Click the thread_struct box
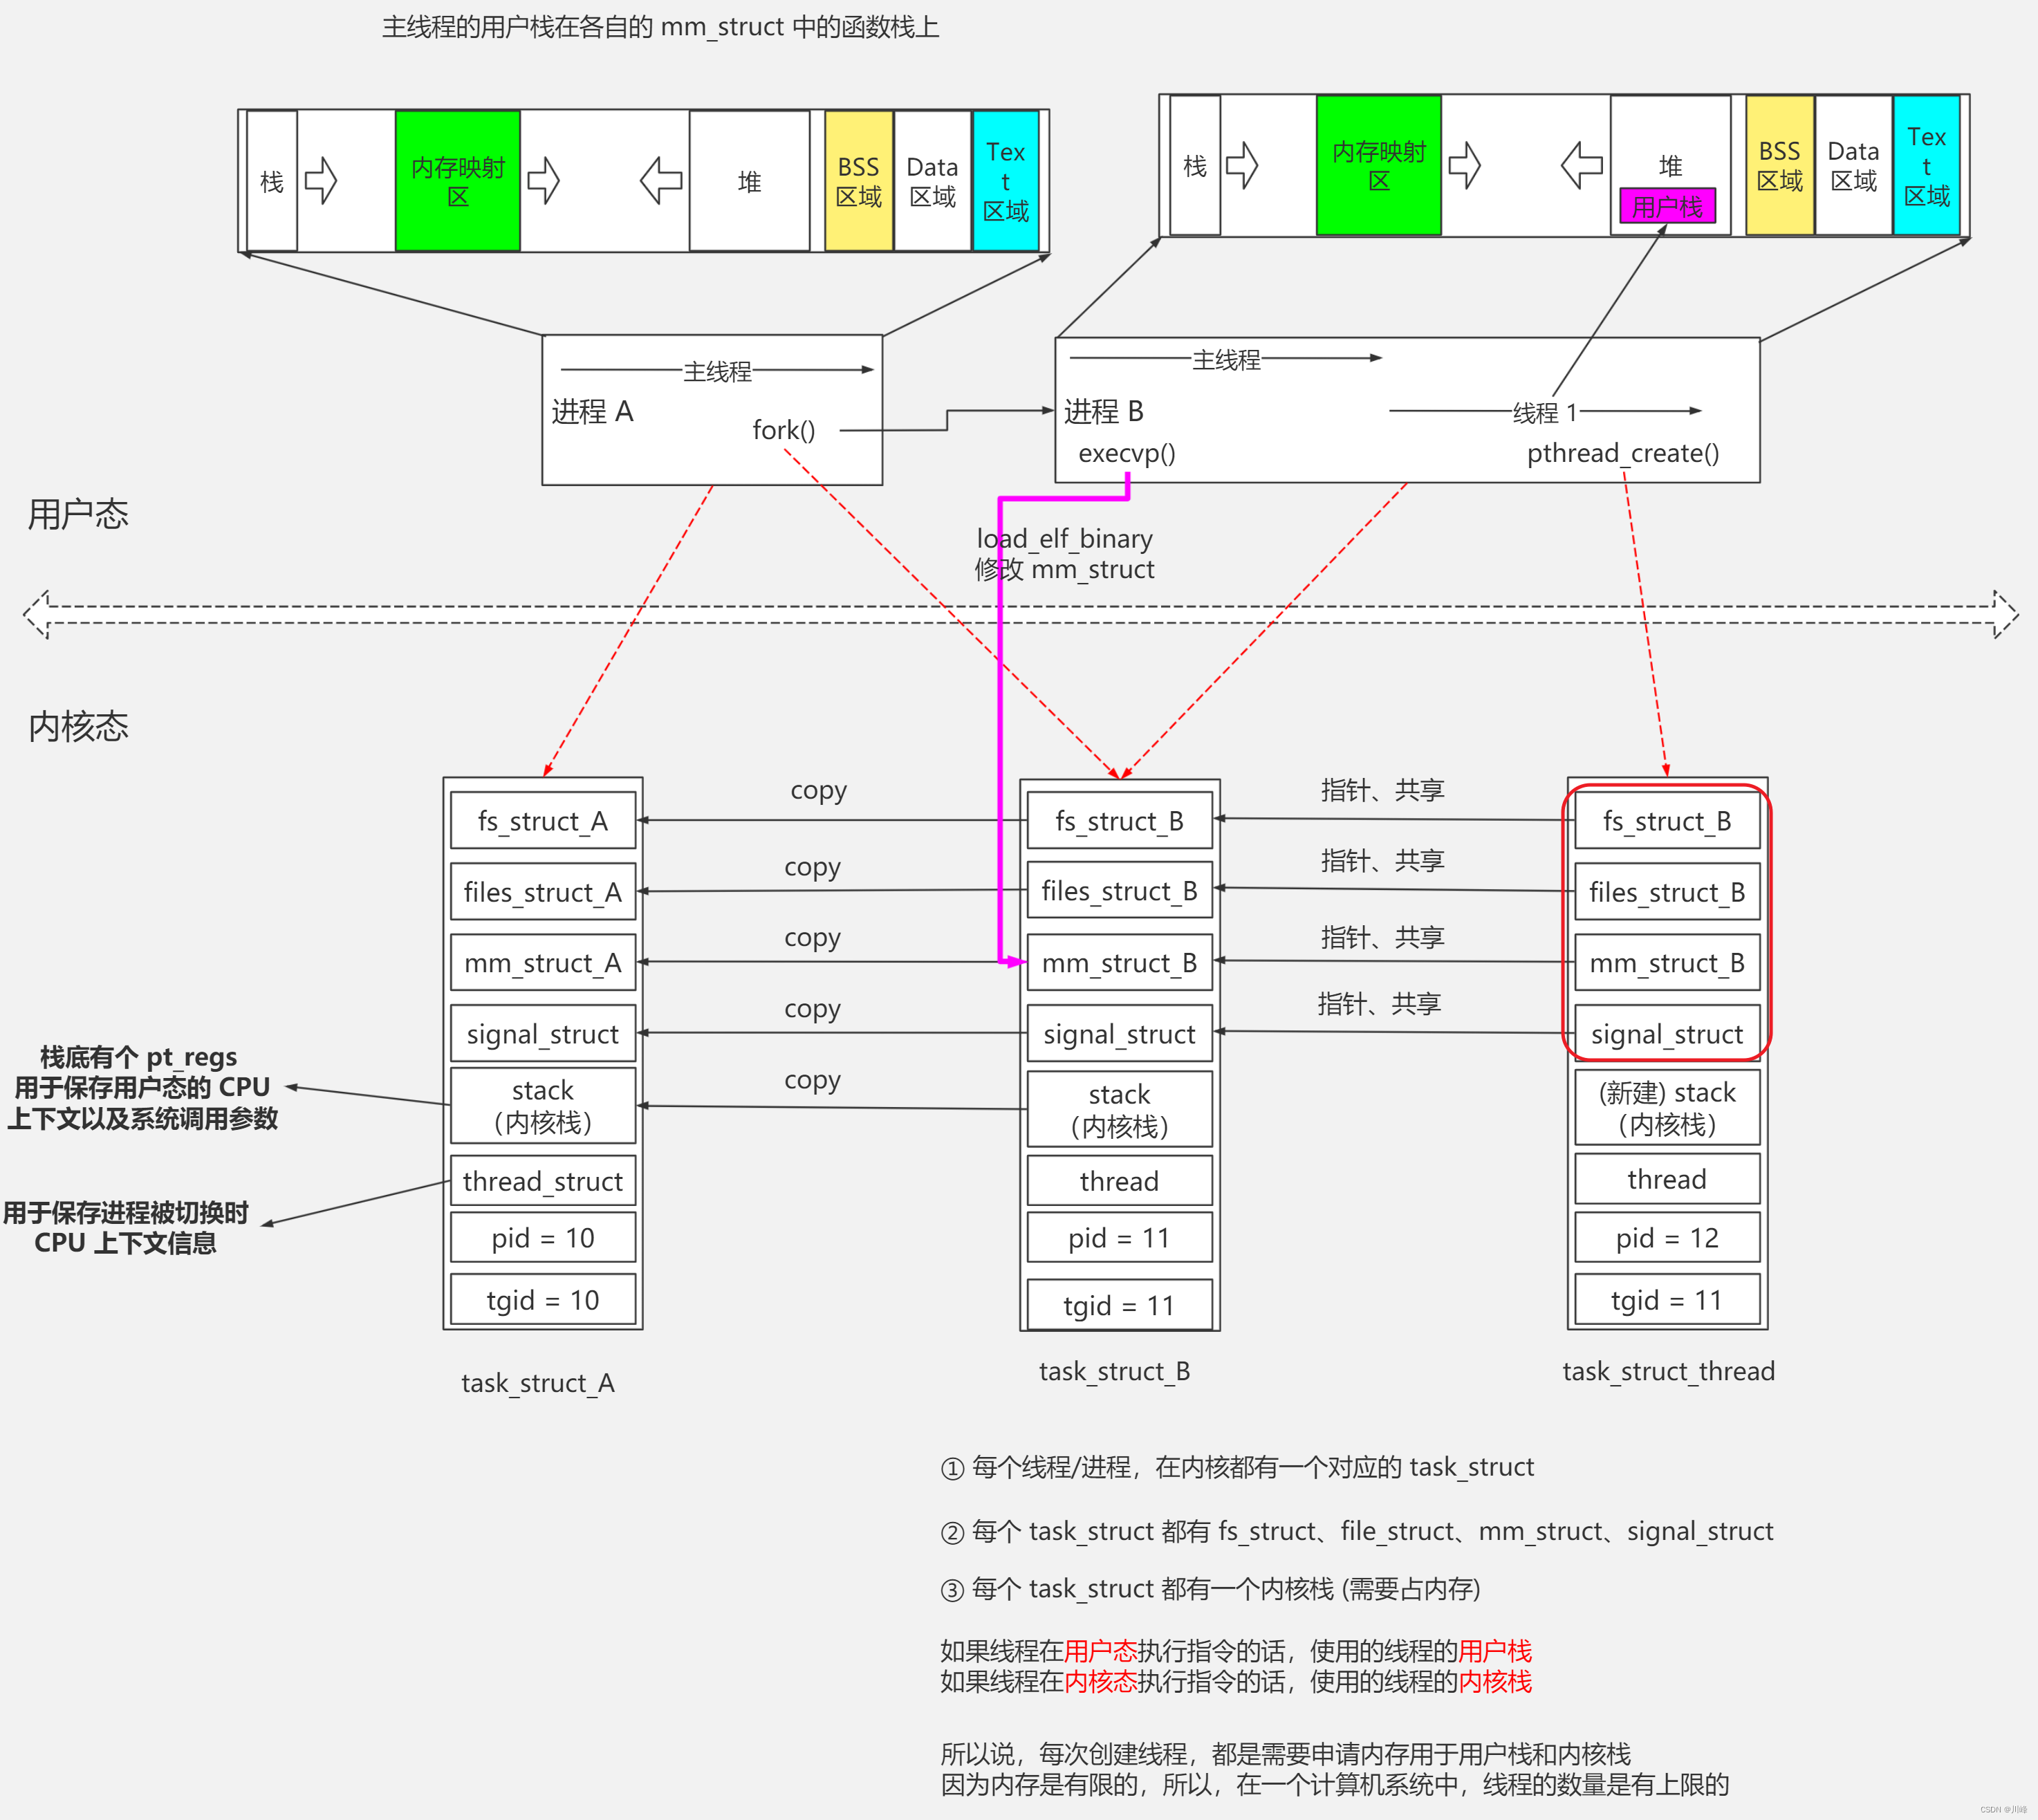 point(543,1181)
